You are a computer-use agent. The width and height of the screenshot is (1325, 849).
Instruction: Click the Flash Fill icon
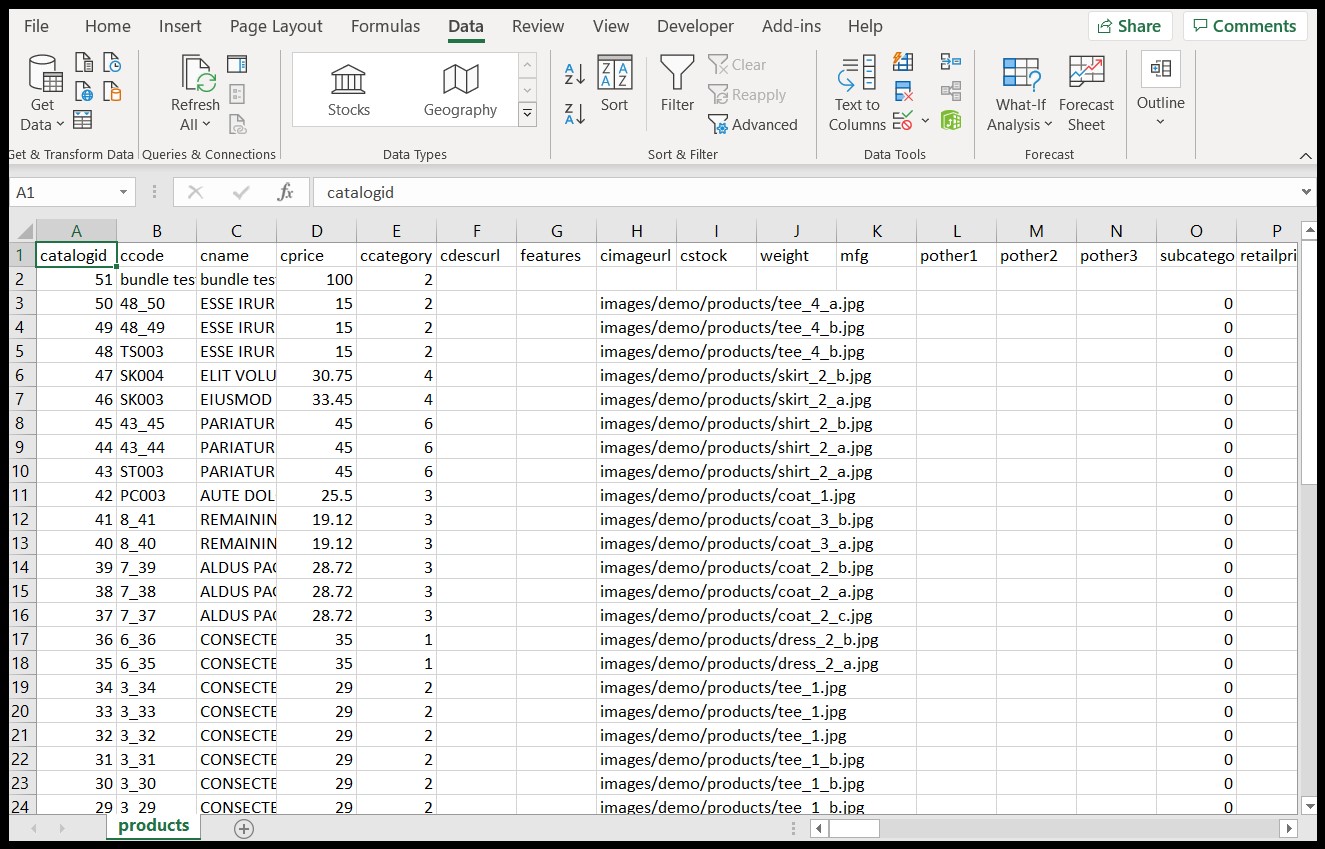point(903,63)
